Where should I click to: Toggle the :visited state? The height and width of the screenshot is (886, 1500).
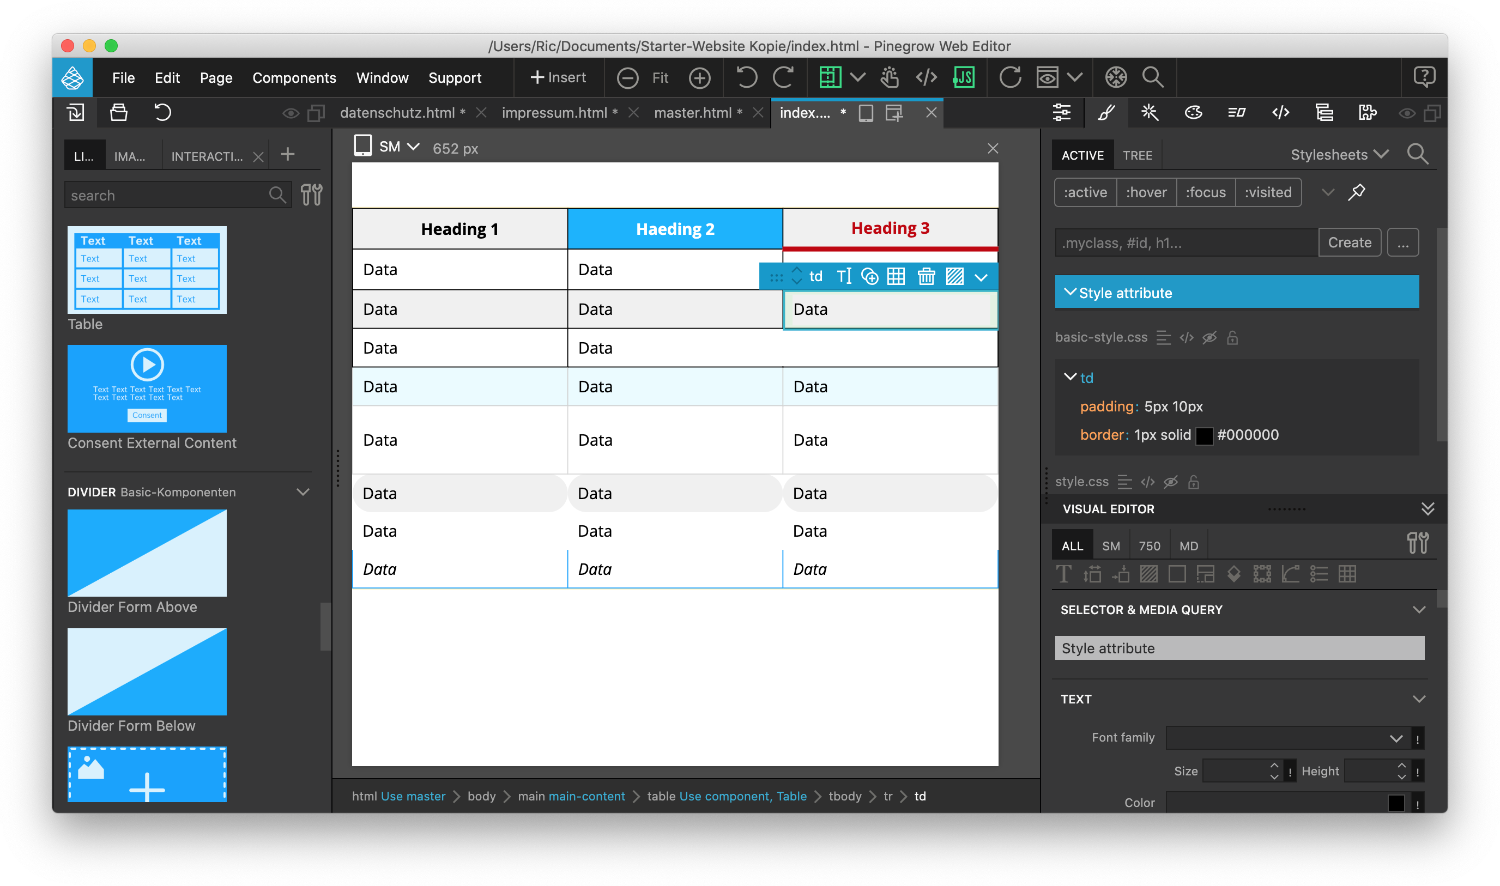tap(1268, 192)
